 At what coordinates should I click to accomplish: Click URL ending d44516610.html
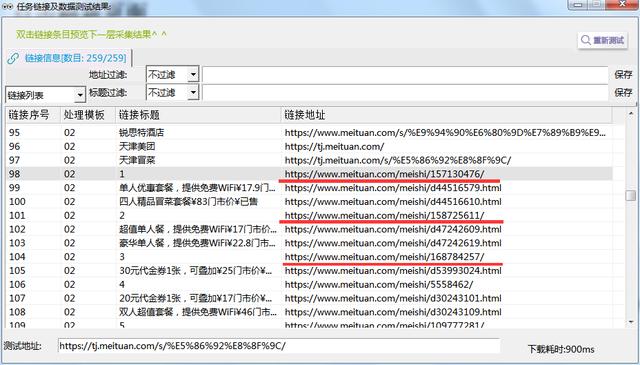click(x=393, y=202)
